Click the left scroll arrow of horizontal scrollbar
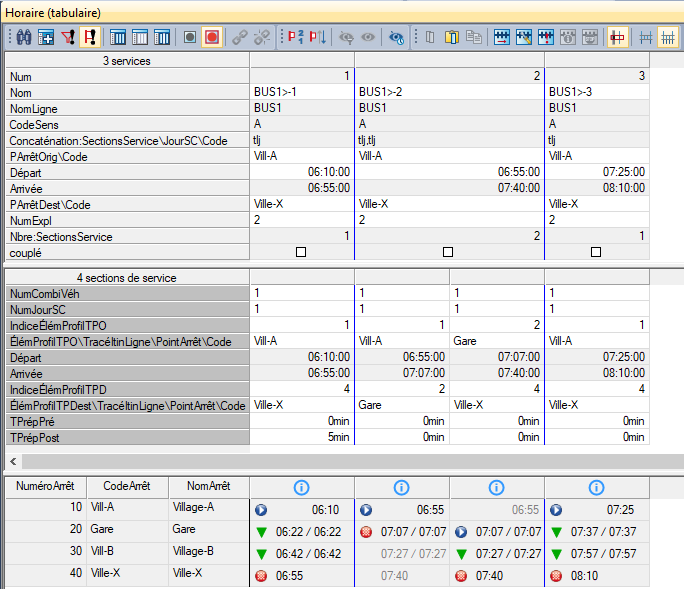This screenshot has height=589, width=684. [x=12, y=461]
